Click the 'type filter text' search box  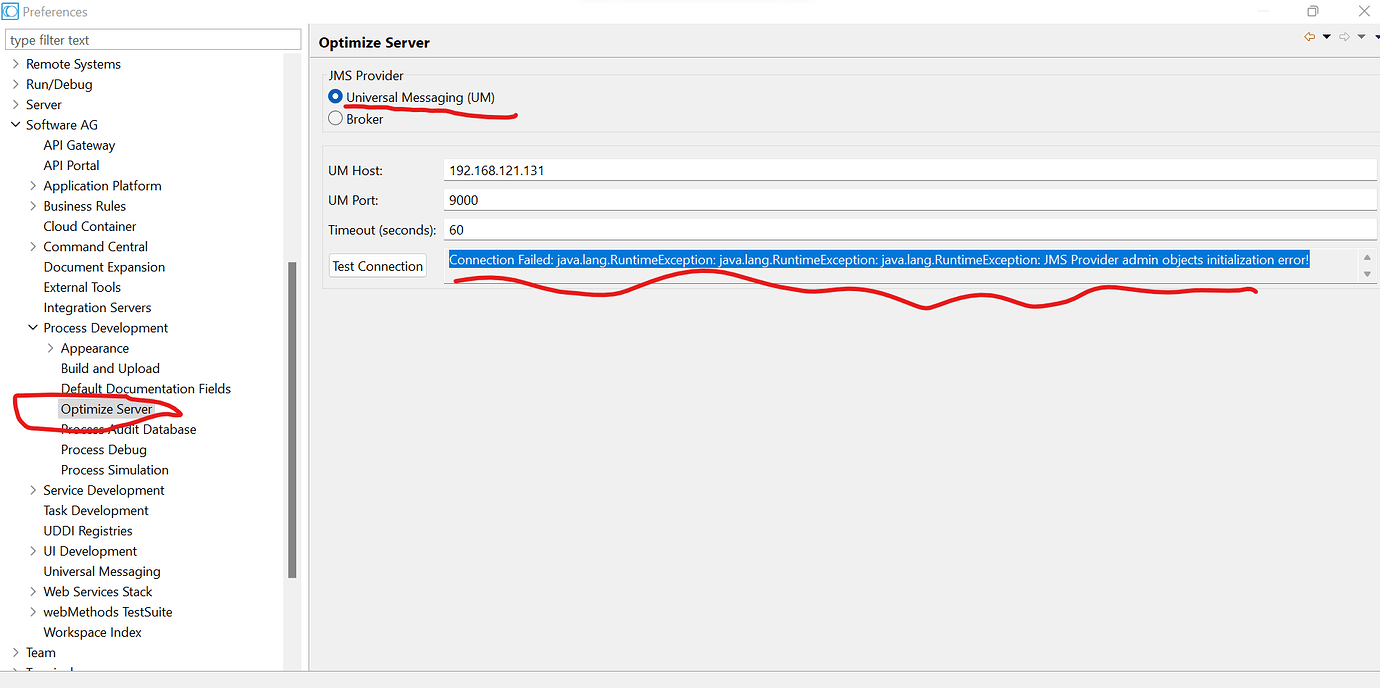pyautogui.click(x=153, y=40)
